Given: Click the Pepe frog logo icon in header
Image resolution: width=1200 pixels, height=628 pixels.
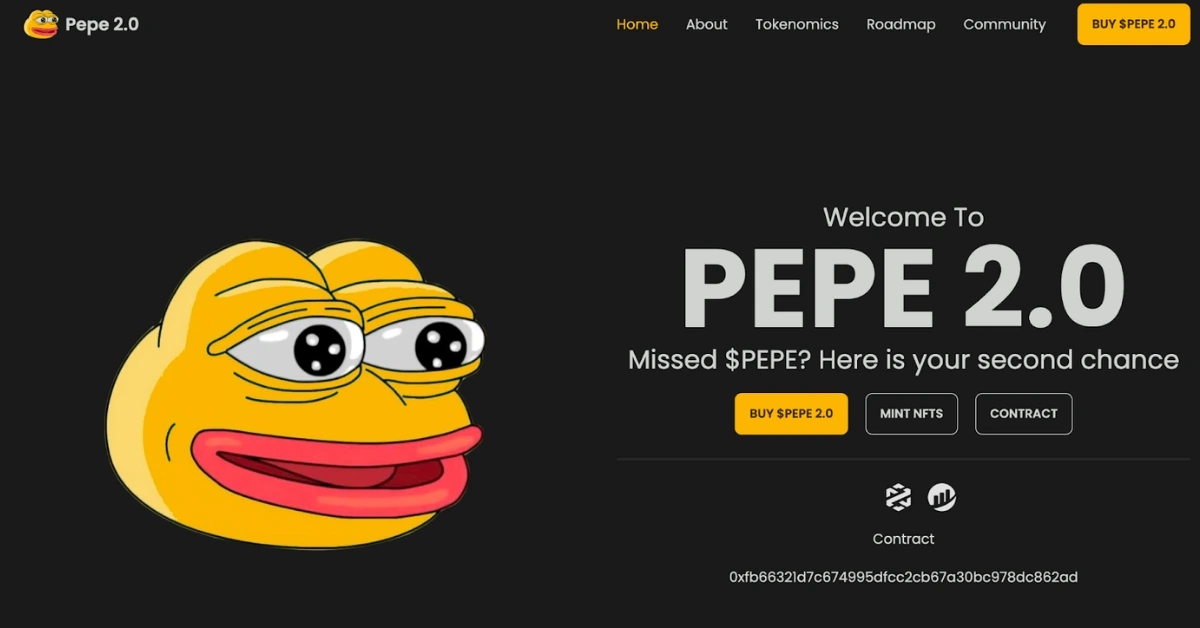Looking at the screenshot, I should coord(41,24).
